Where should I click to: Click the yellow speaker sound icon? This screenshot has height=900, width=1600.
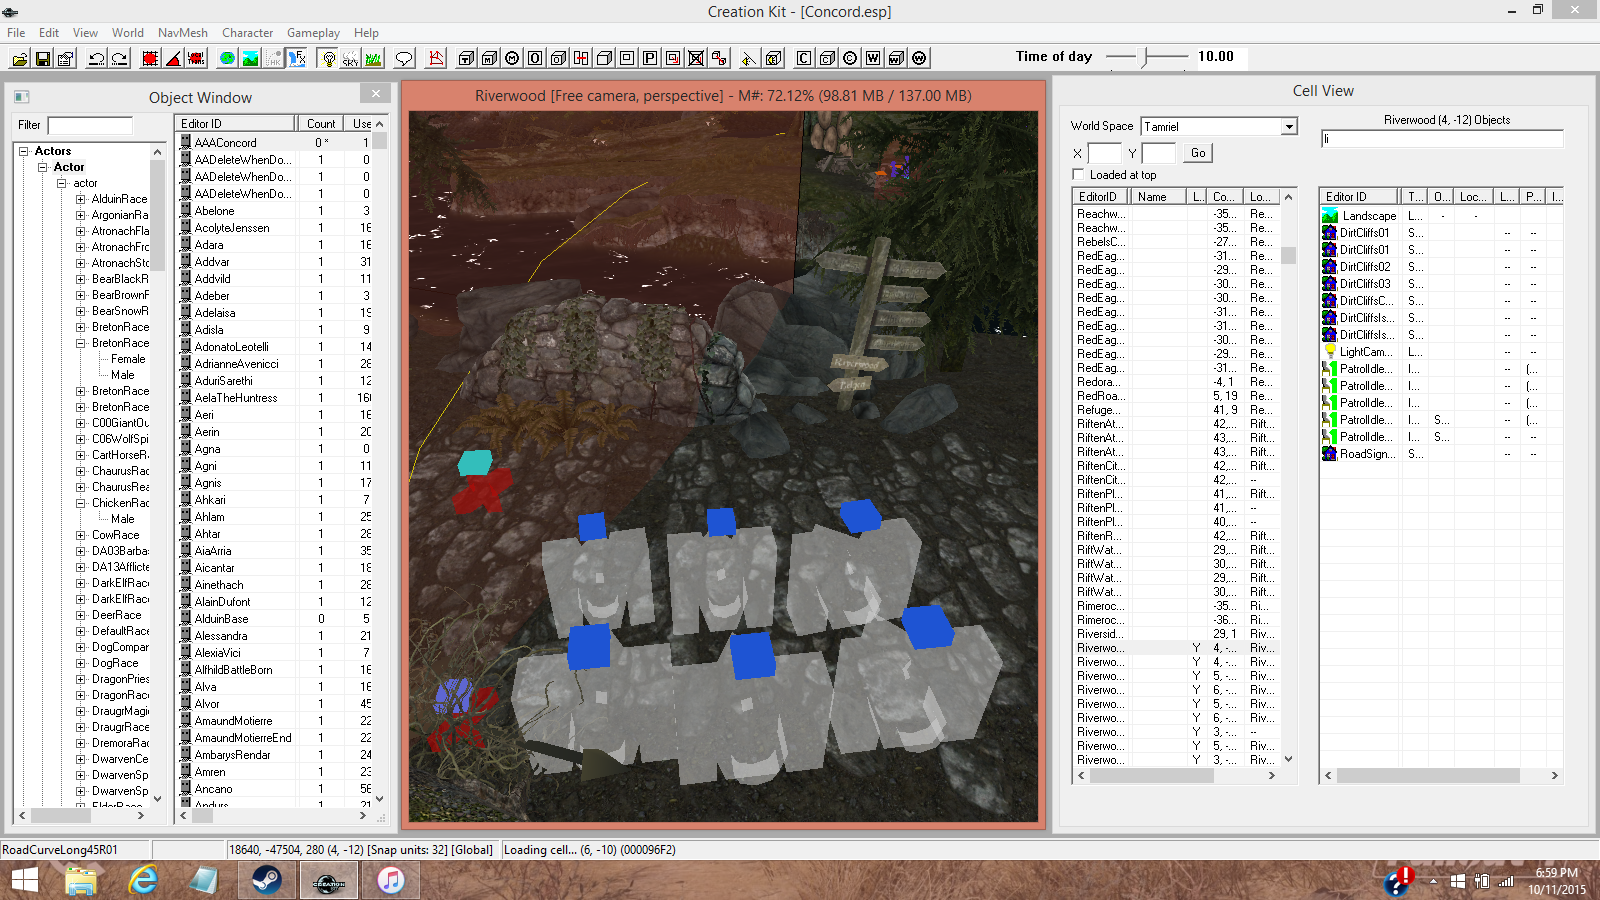(748, 58)
